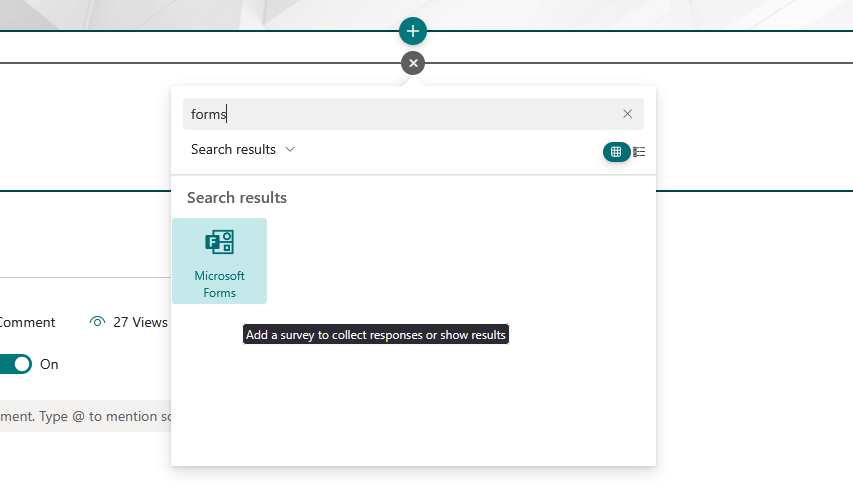Turn off the comments toggle
This screenshot has height=491, width=853.
[x=16, y=364]
